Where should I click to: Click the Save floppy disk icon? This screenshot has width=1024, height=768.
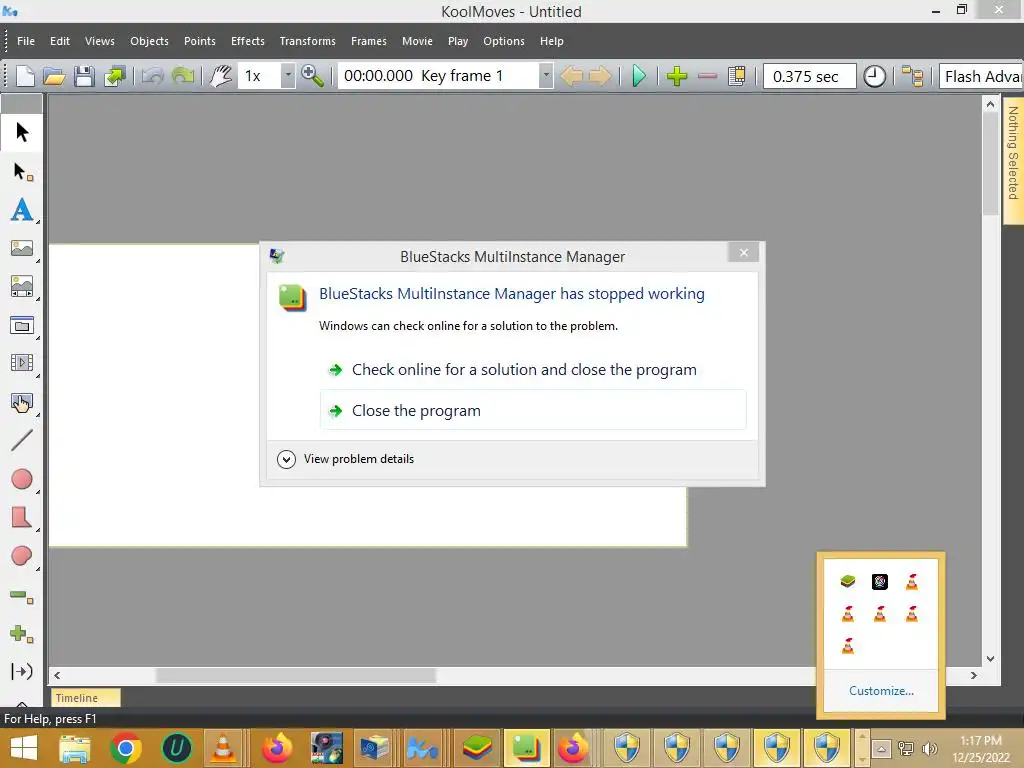[84, 76]
